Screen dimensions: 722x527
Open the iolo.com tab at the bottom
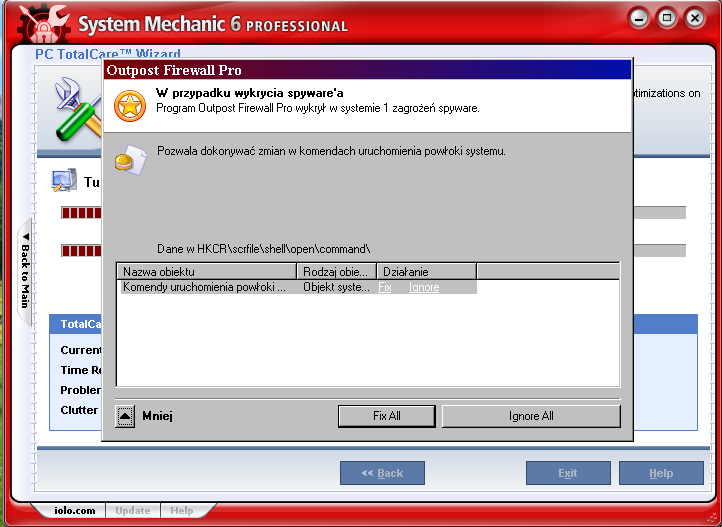point(75,510)
